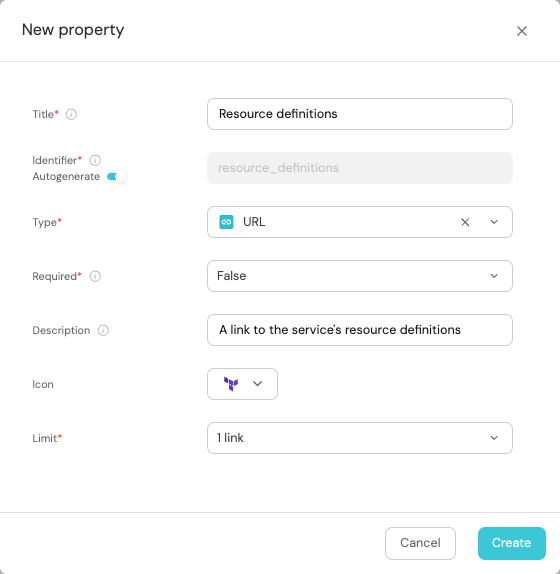
Task: Open the Required dropdown showing False
Action: coord(360,276)
